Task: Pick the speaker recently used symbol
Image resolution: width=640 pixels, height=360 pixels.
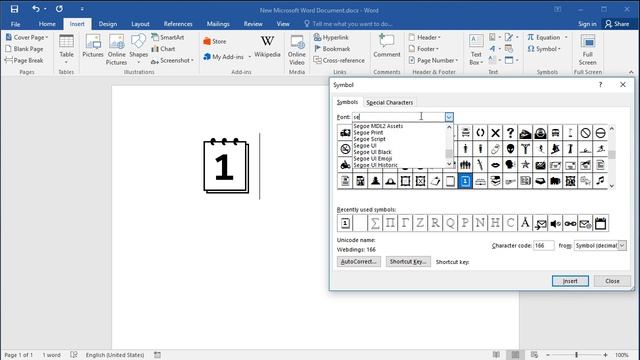Action: coord(555,223)
